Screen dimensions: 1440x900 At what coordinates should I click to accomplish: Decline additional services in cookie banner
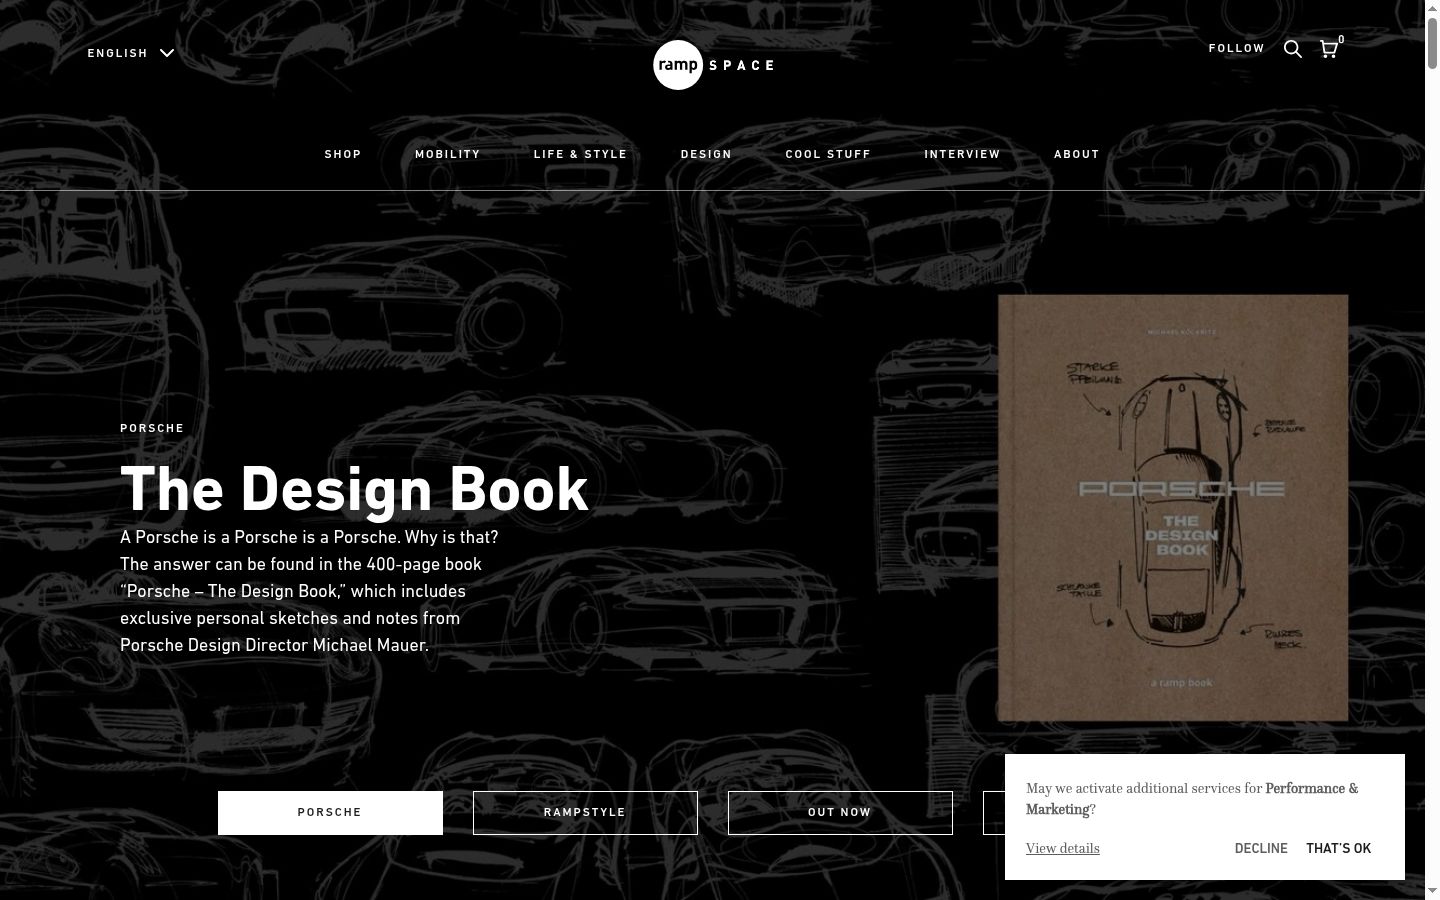tap(1261, 848)
